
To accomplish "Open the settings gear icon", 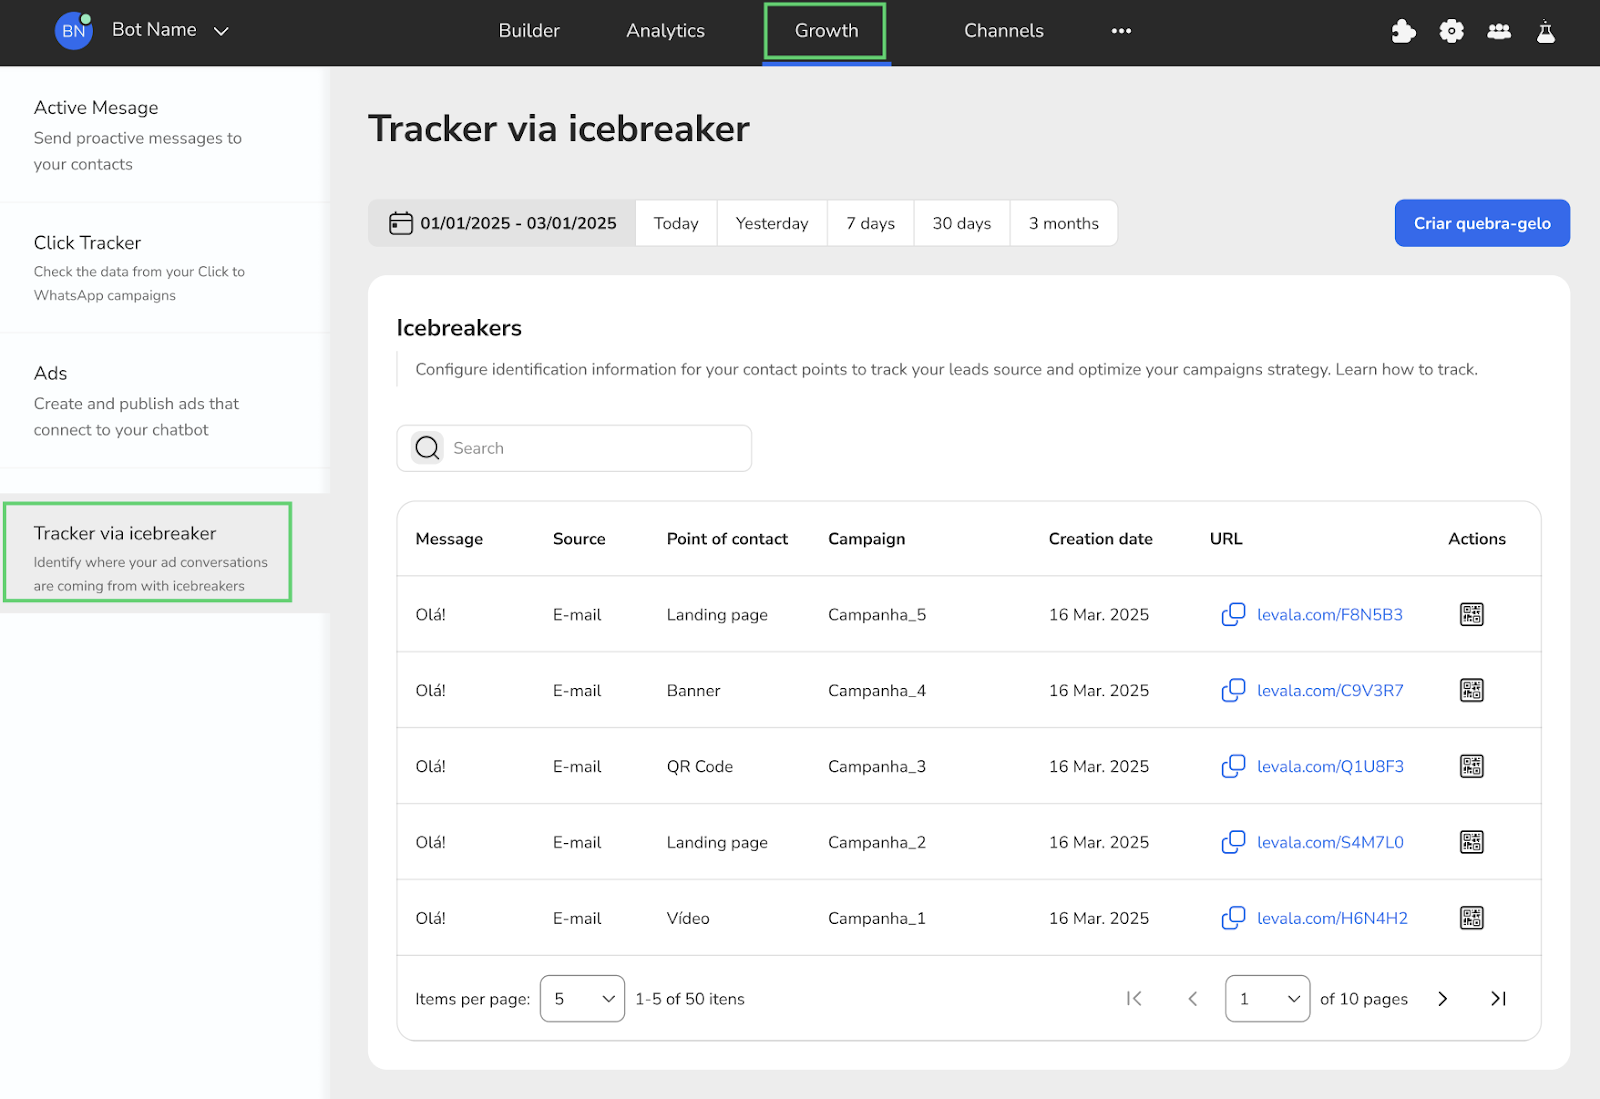I will click(1451, 31).
